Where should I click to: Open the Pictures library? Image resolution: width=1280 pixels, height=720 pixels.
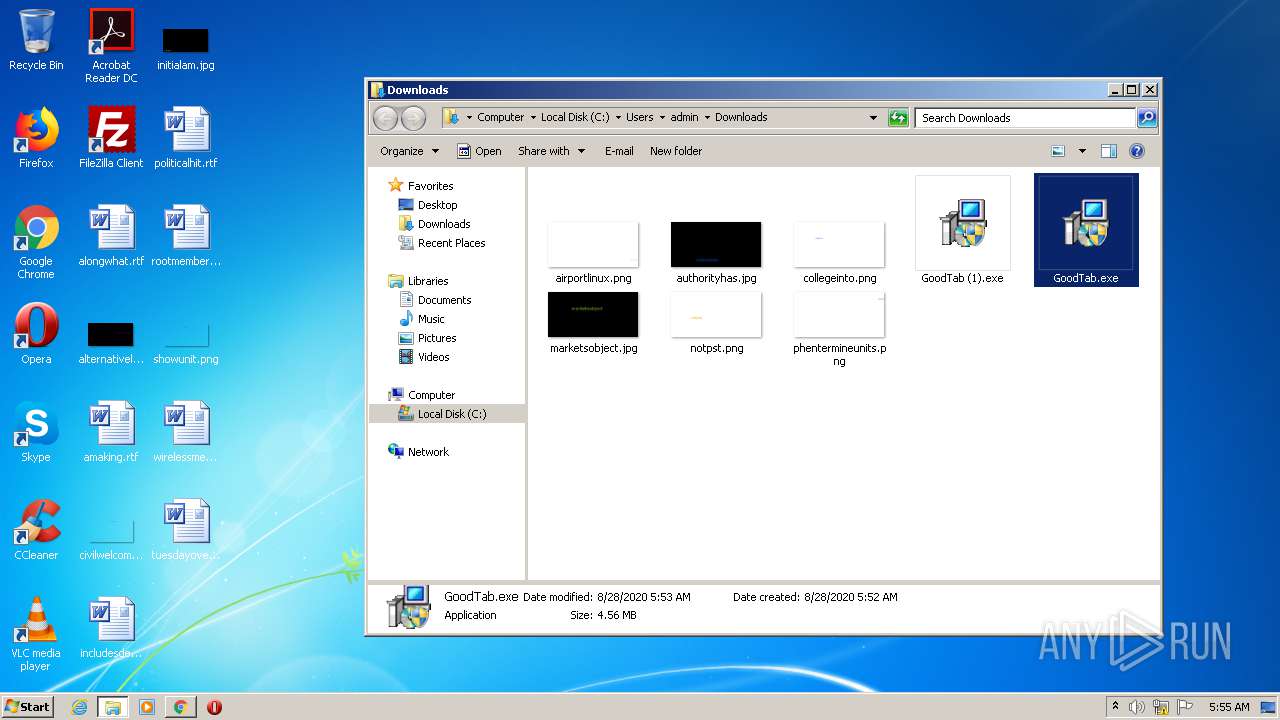point(437,338)
